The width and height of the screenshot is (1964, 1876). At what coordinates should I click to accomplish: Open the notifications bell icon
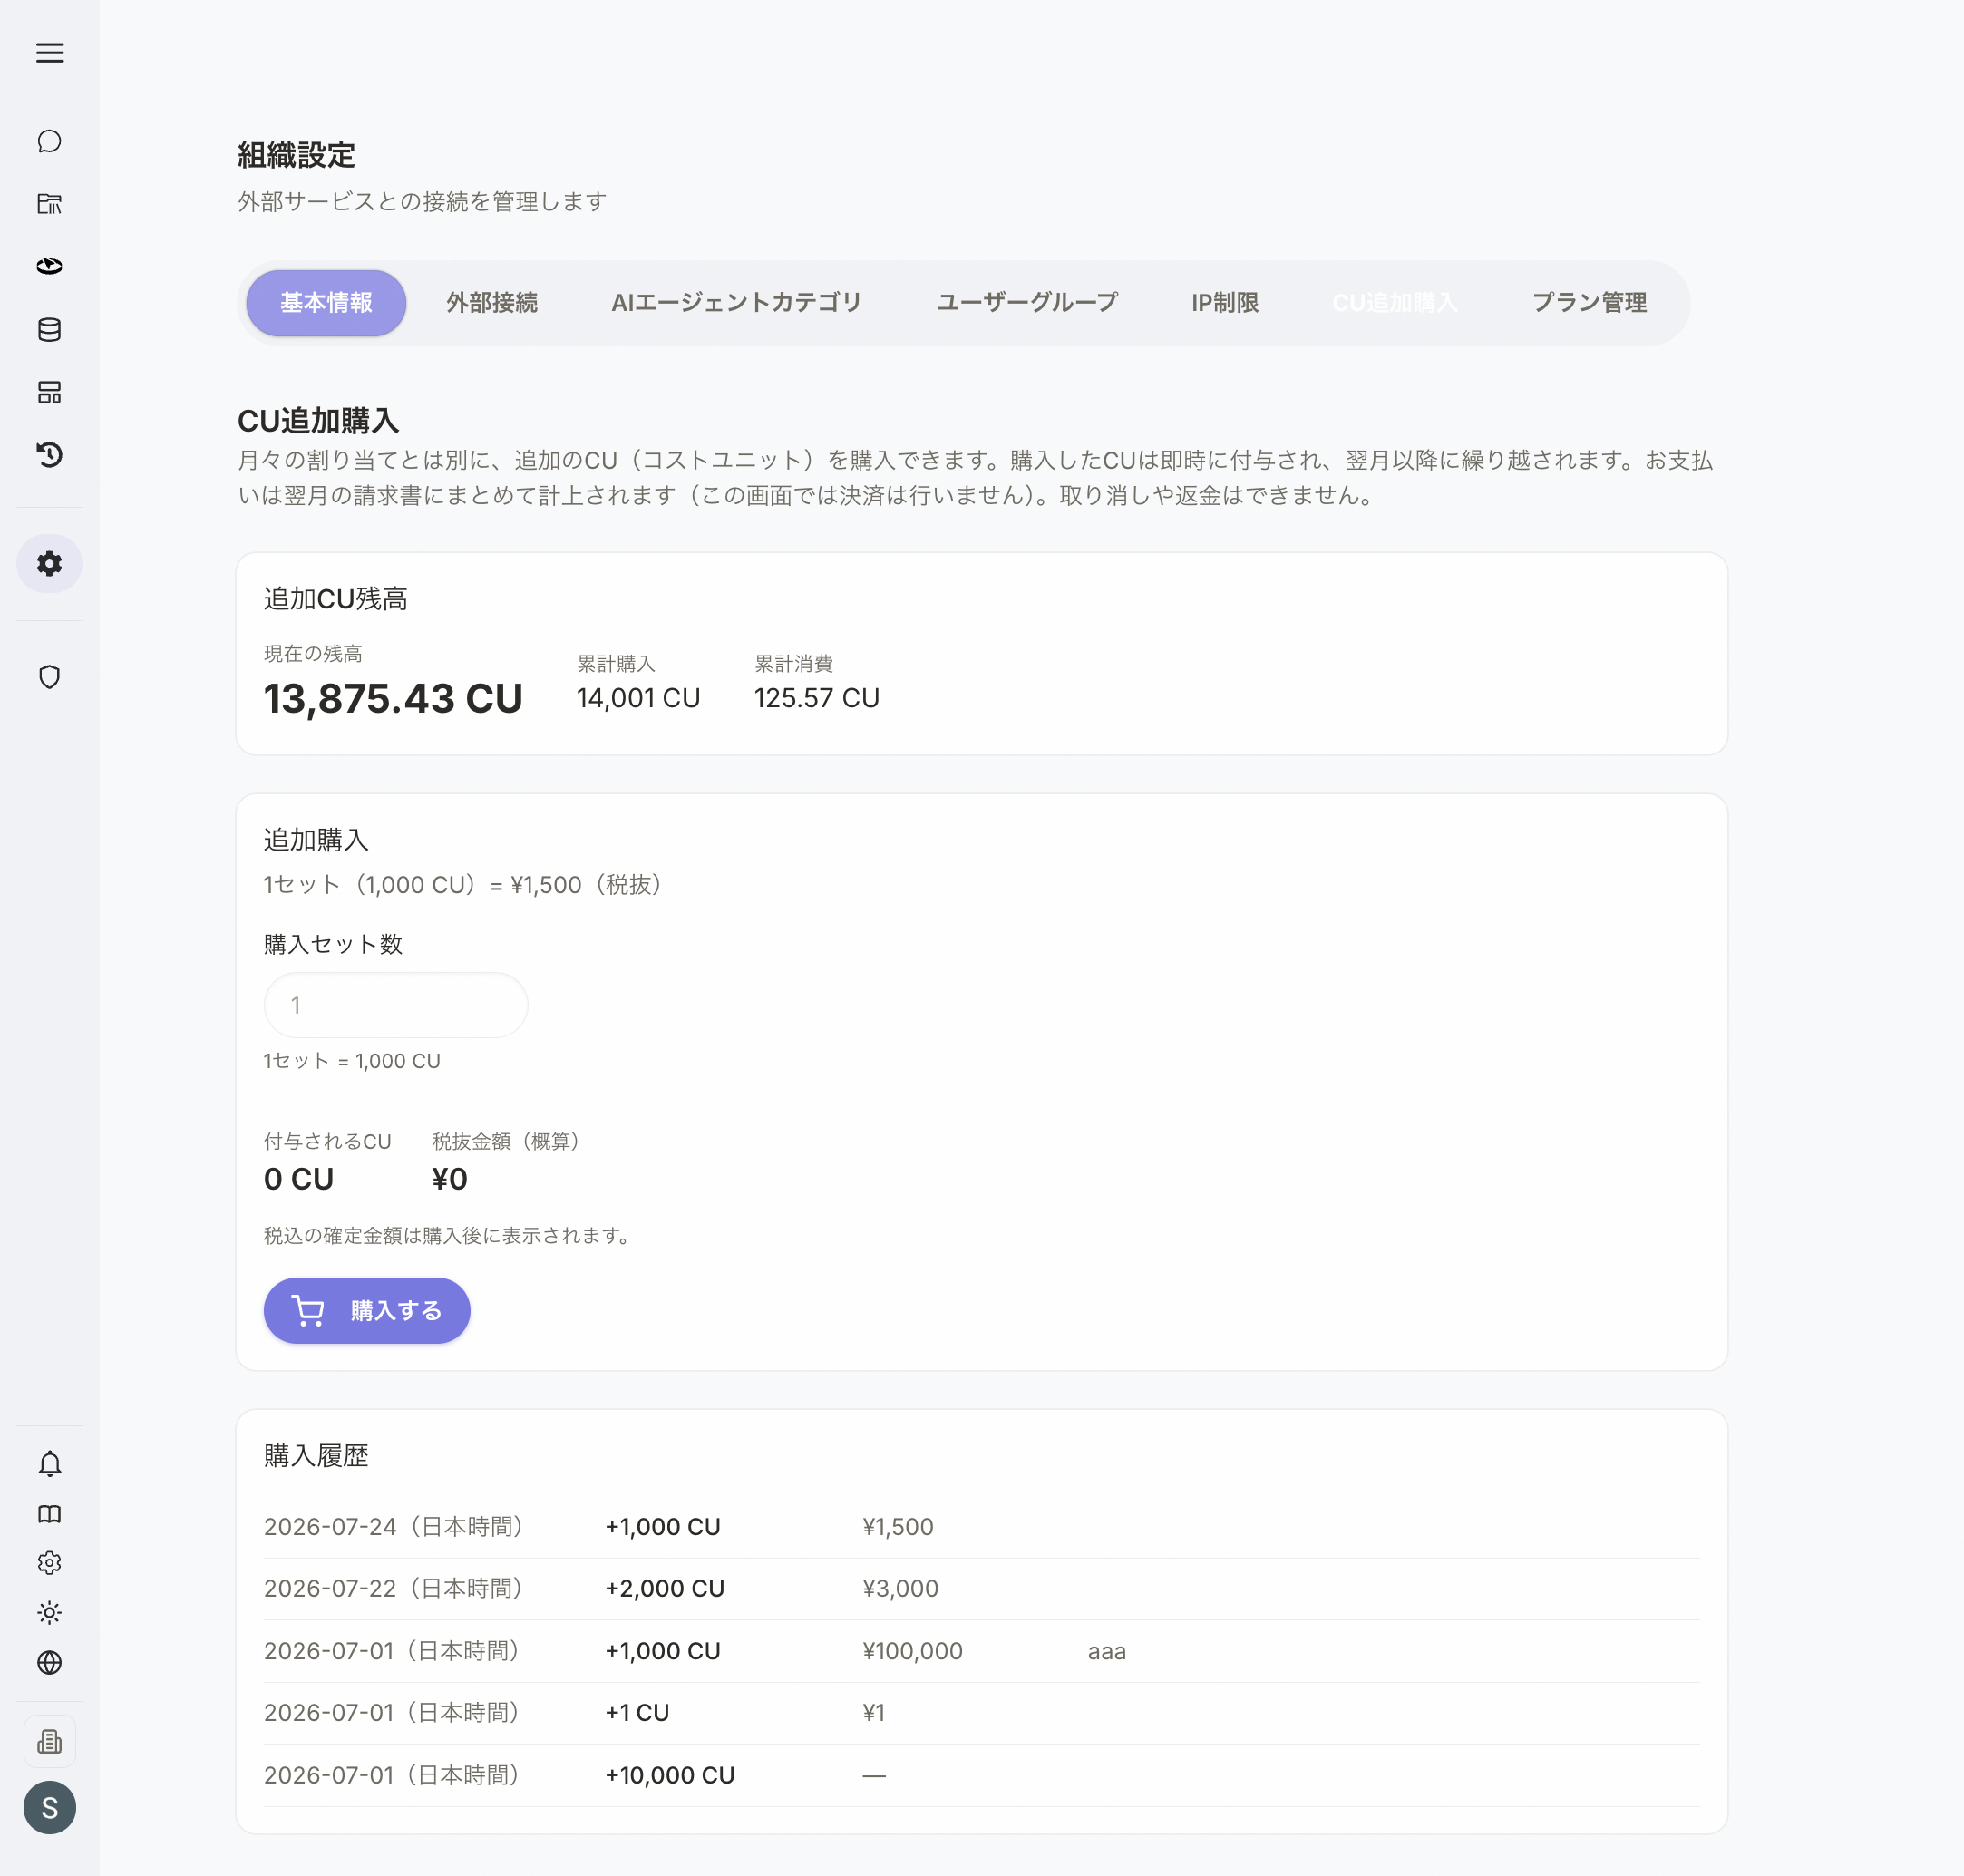(49, 1464)
